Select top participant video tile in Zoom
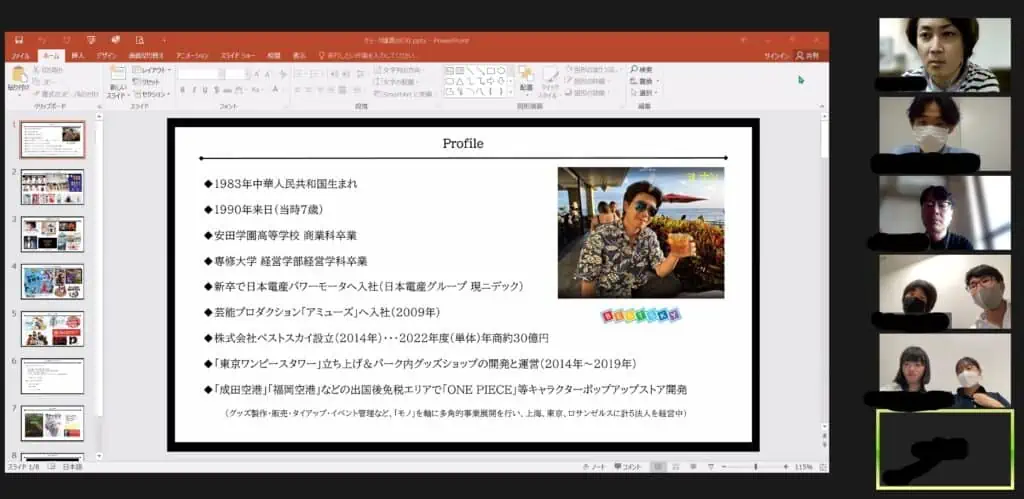The image size is (1024, 499). pyautogui.click(x=944, y=55)
